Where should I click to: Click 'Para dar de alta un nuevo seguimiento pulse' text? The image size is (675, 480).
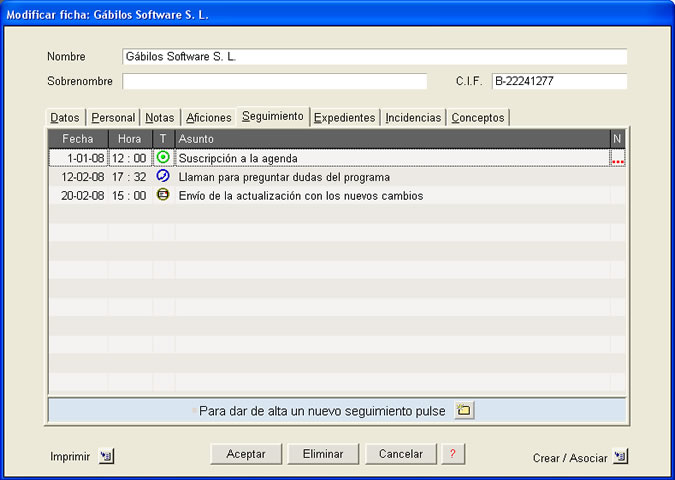coord(322,411)
